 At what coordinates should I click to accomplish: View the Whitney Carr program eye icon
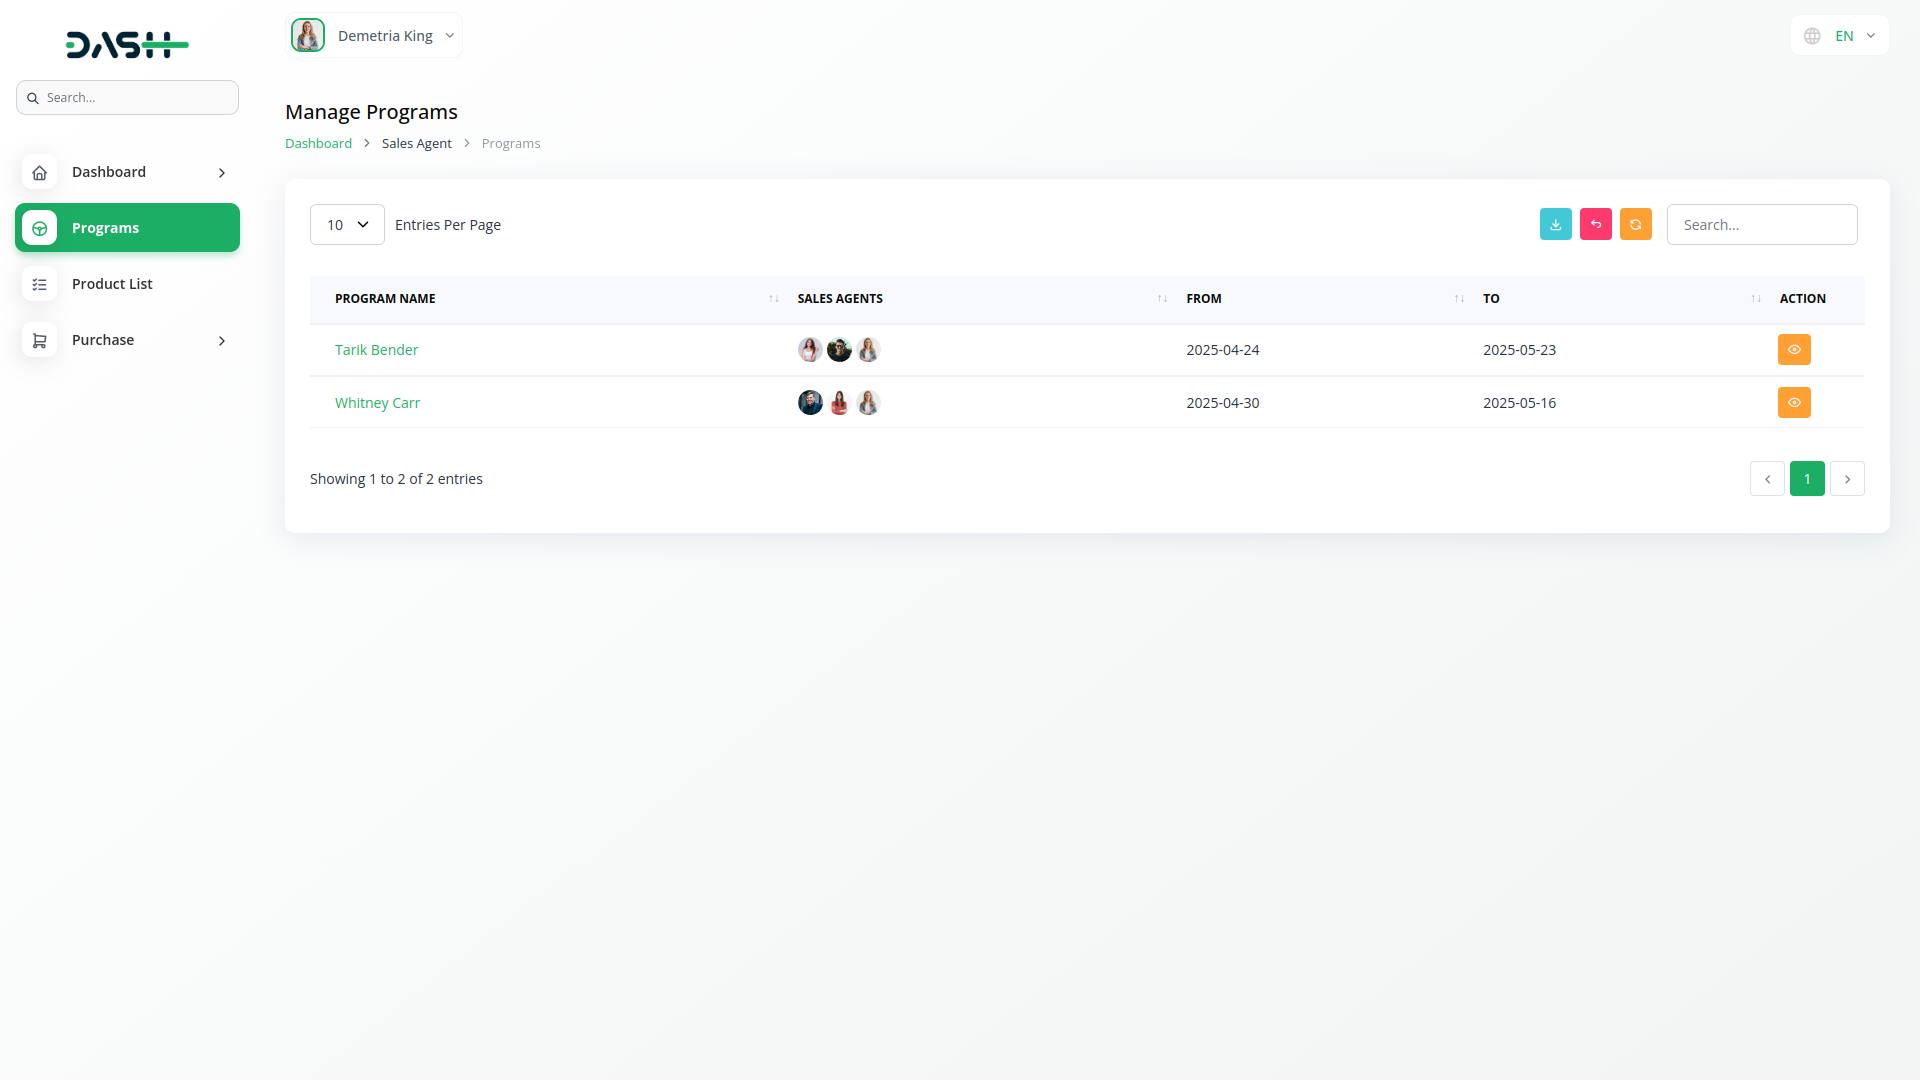click(x=1794, y=402)
